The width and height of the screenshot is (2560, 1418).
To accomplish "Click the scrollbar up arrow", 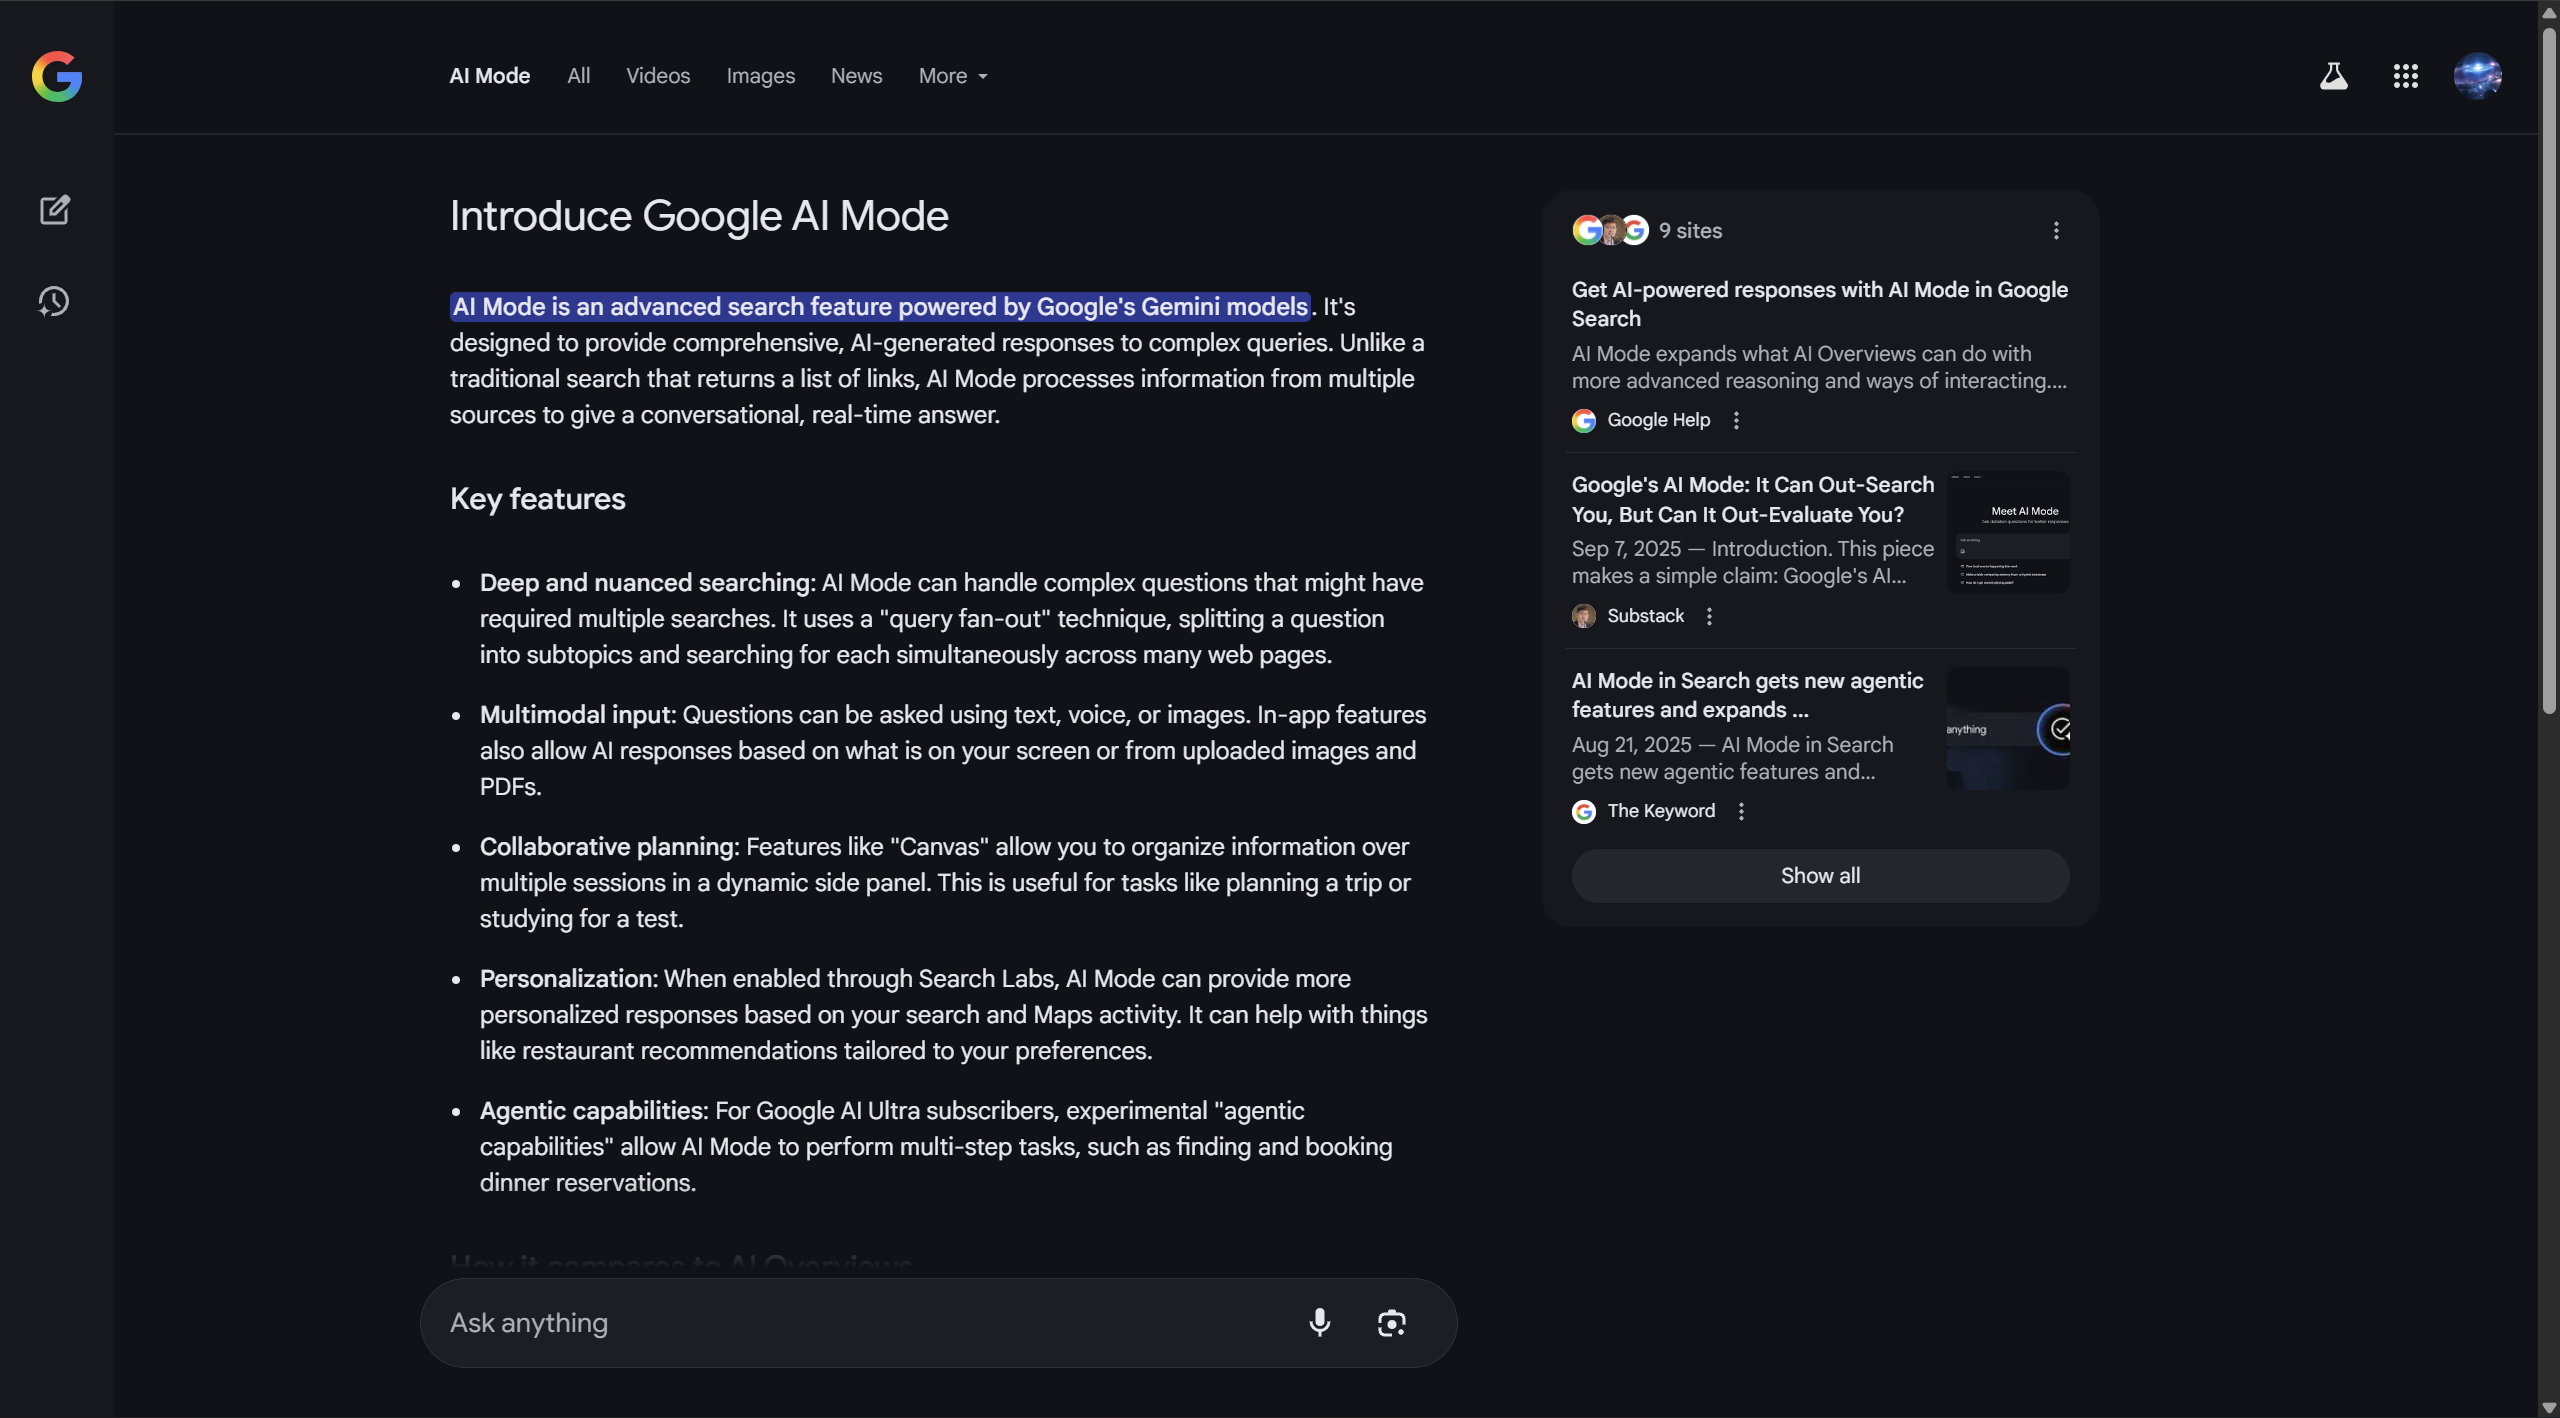I will coord(2549,12).
